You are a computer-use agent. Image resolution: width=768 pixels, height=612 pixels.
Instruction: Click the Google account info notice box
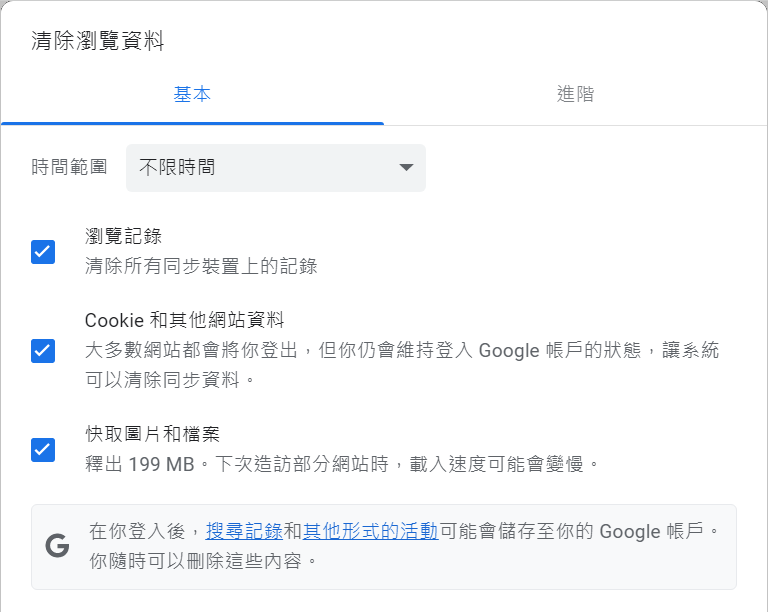pos(384,547)
